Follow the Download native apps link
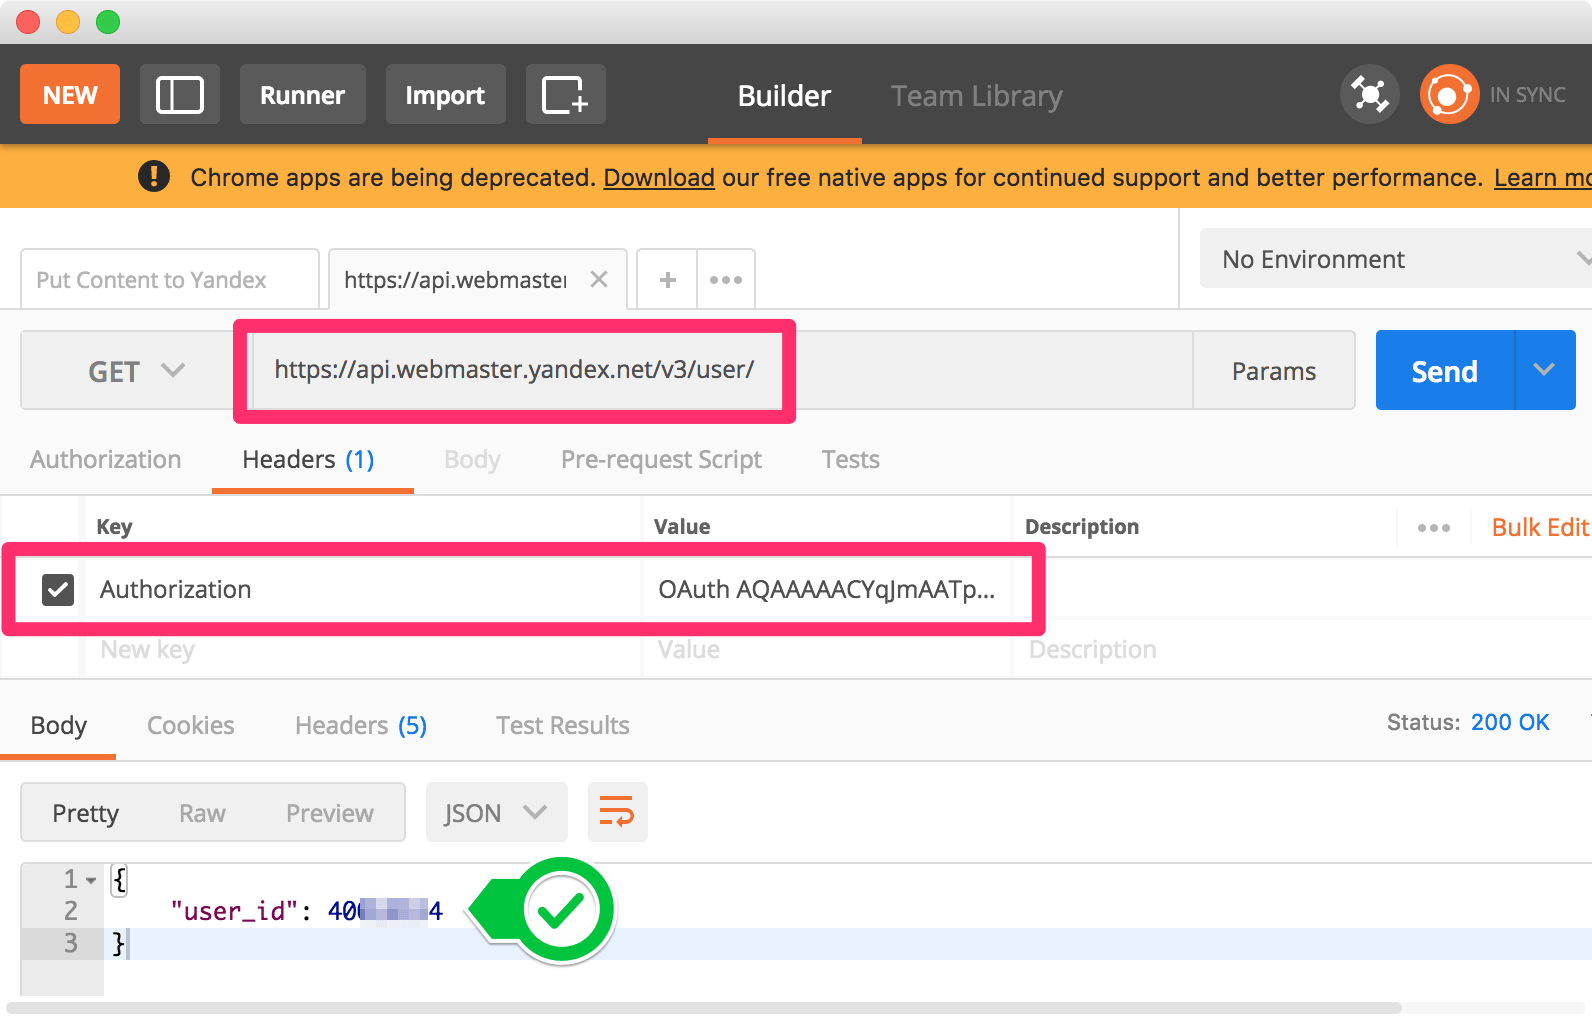This screenshot has height=1020, width=1592. 659,177
